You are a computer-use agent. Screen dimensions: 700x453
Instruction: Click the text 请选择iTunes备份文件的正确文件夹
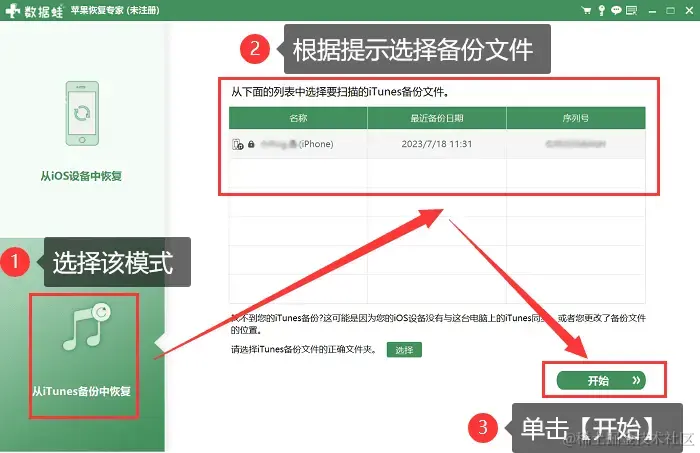pos(304,349)
